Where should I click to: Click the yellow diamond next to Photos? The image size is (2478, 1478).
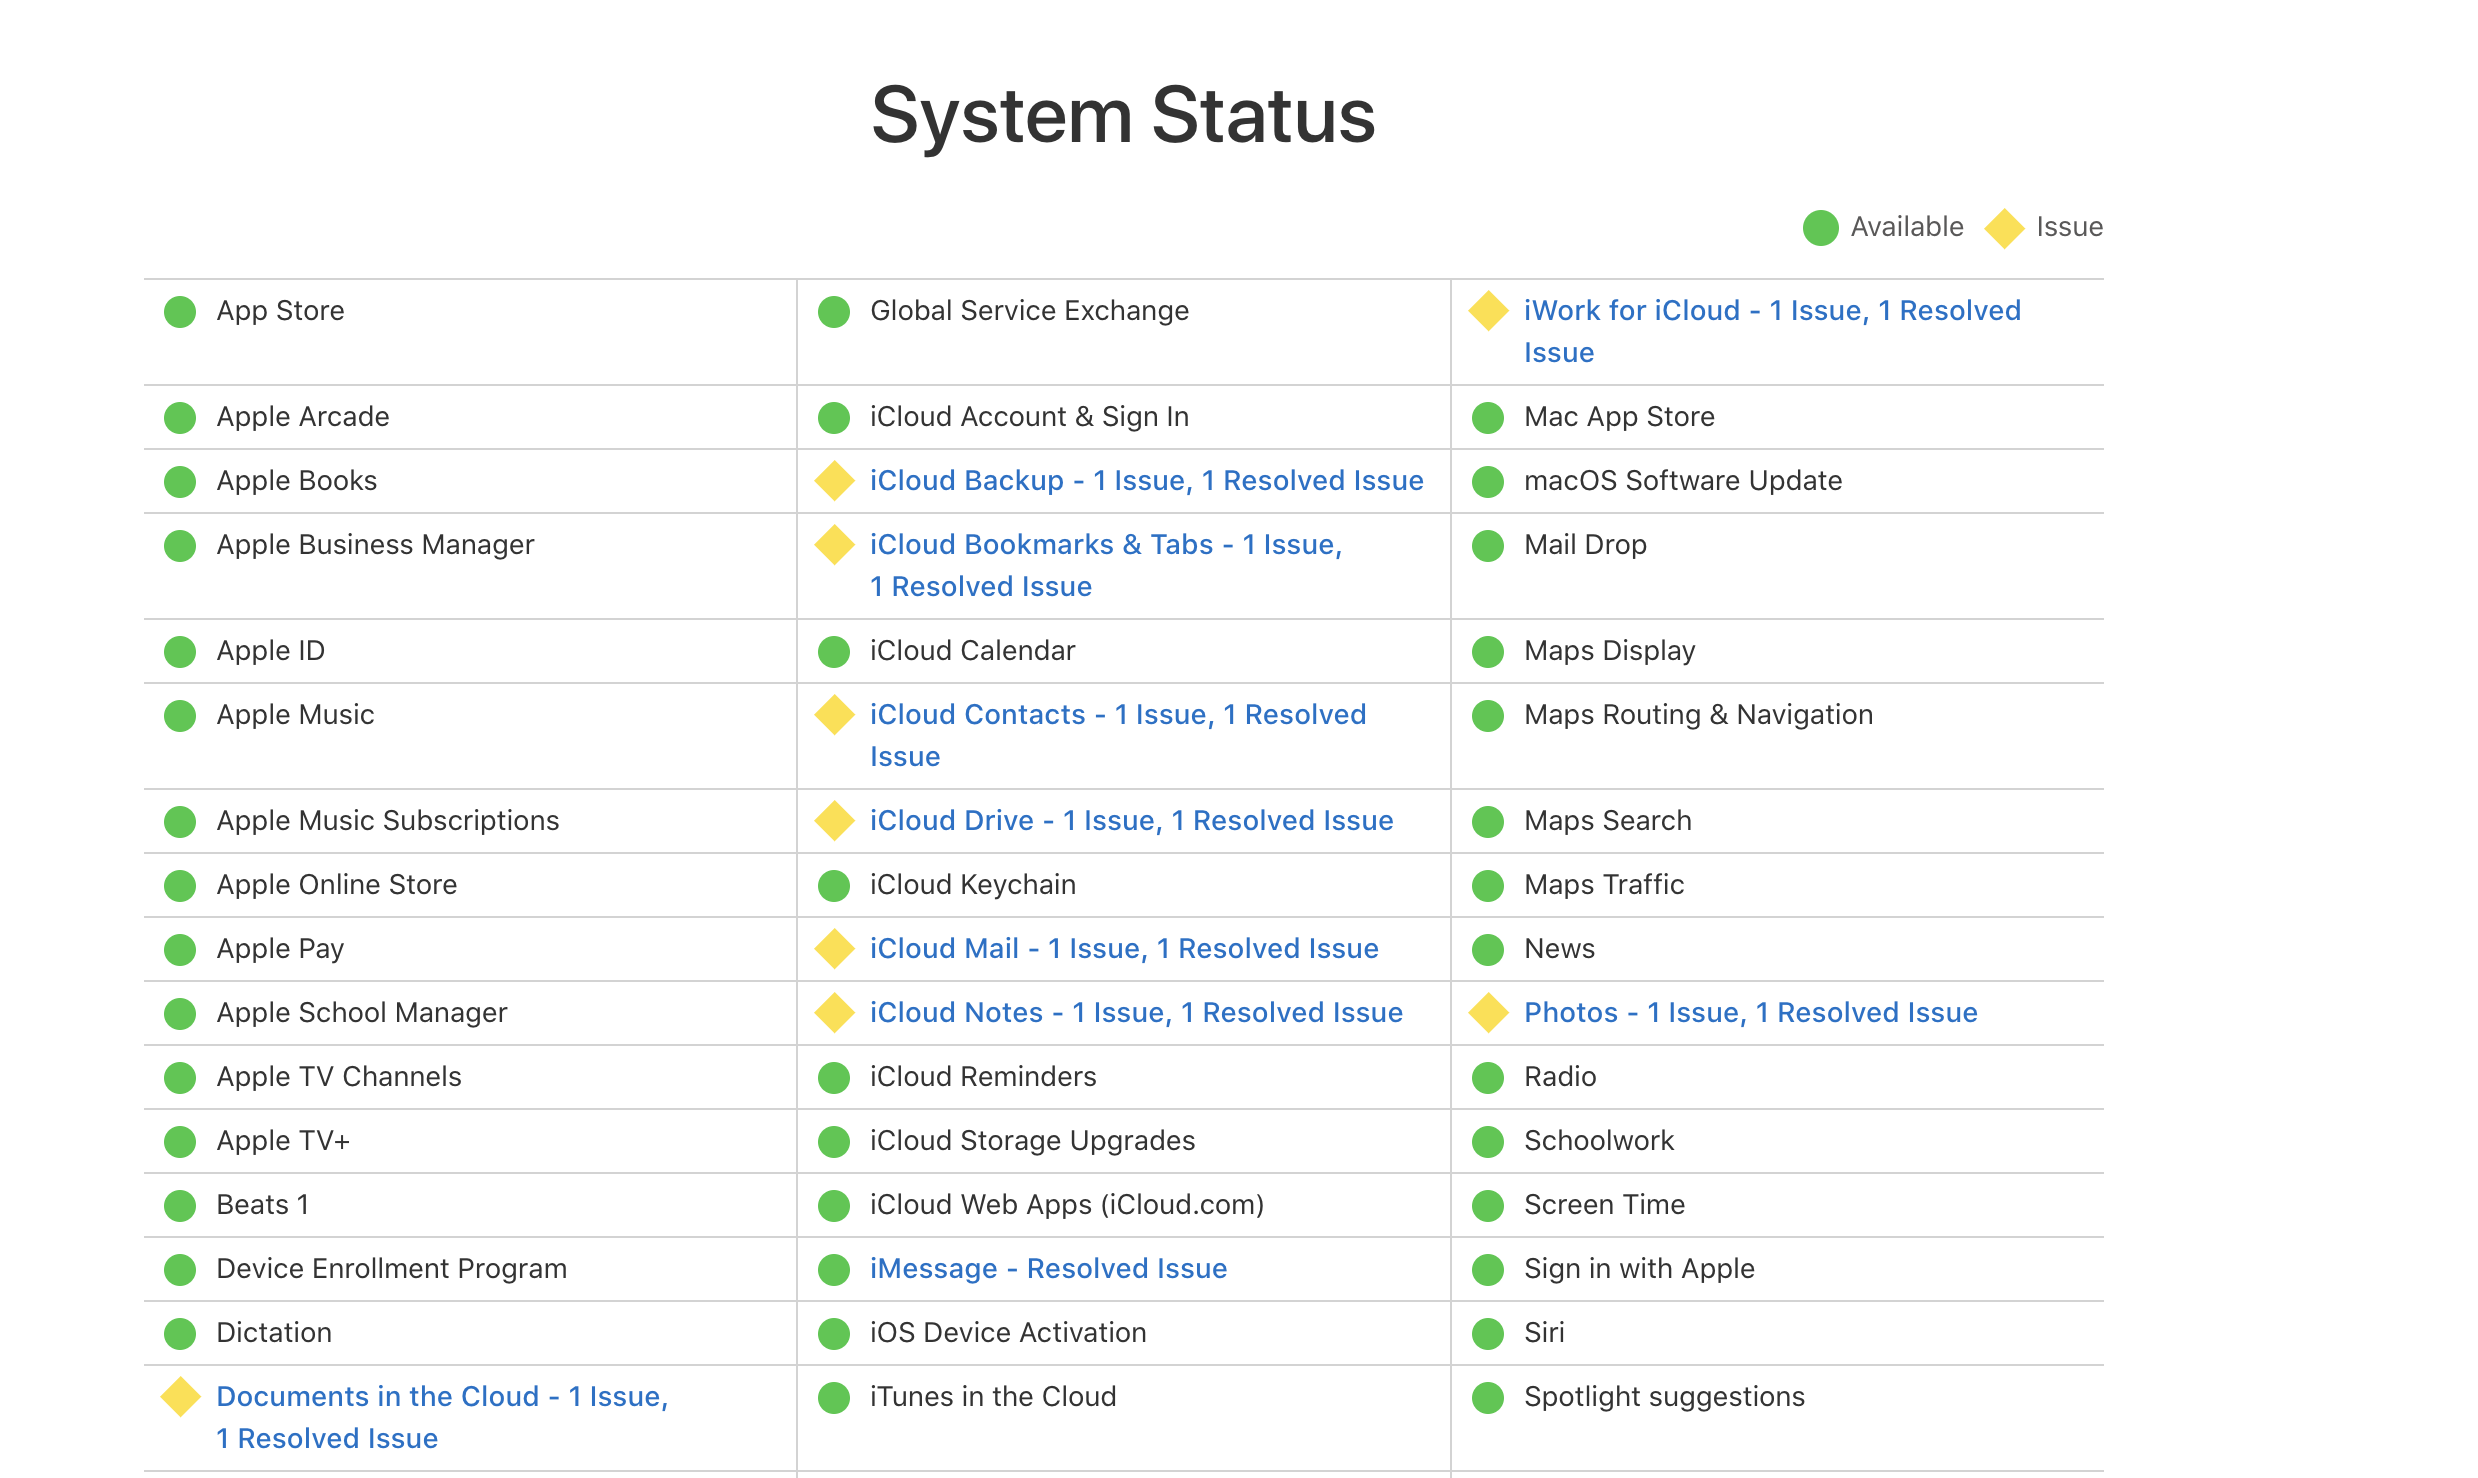[1488, 1013]
